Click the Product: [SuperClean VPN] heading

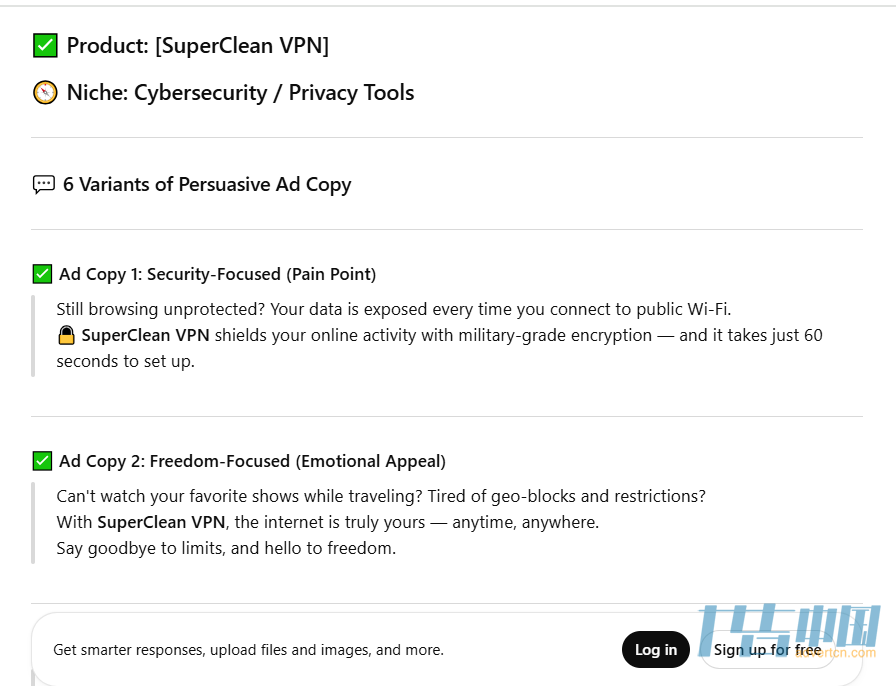[198, 45]
